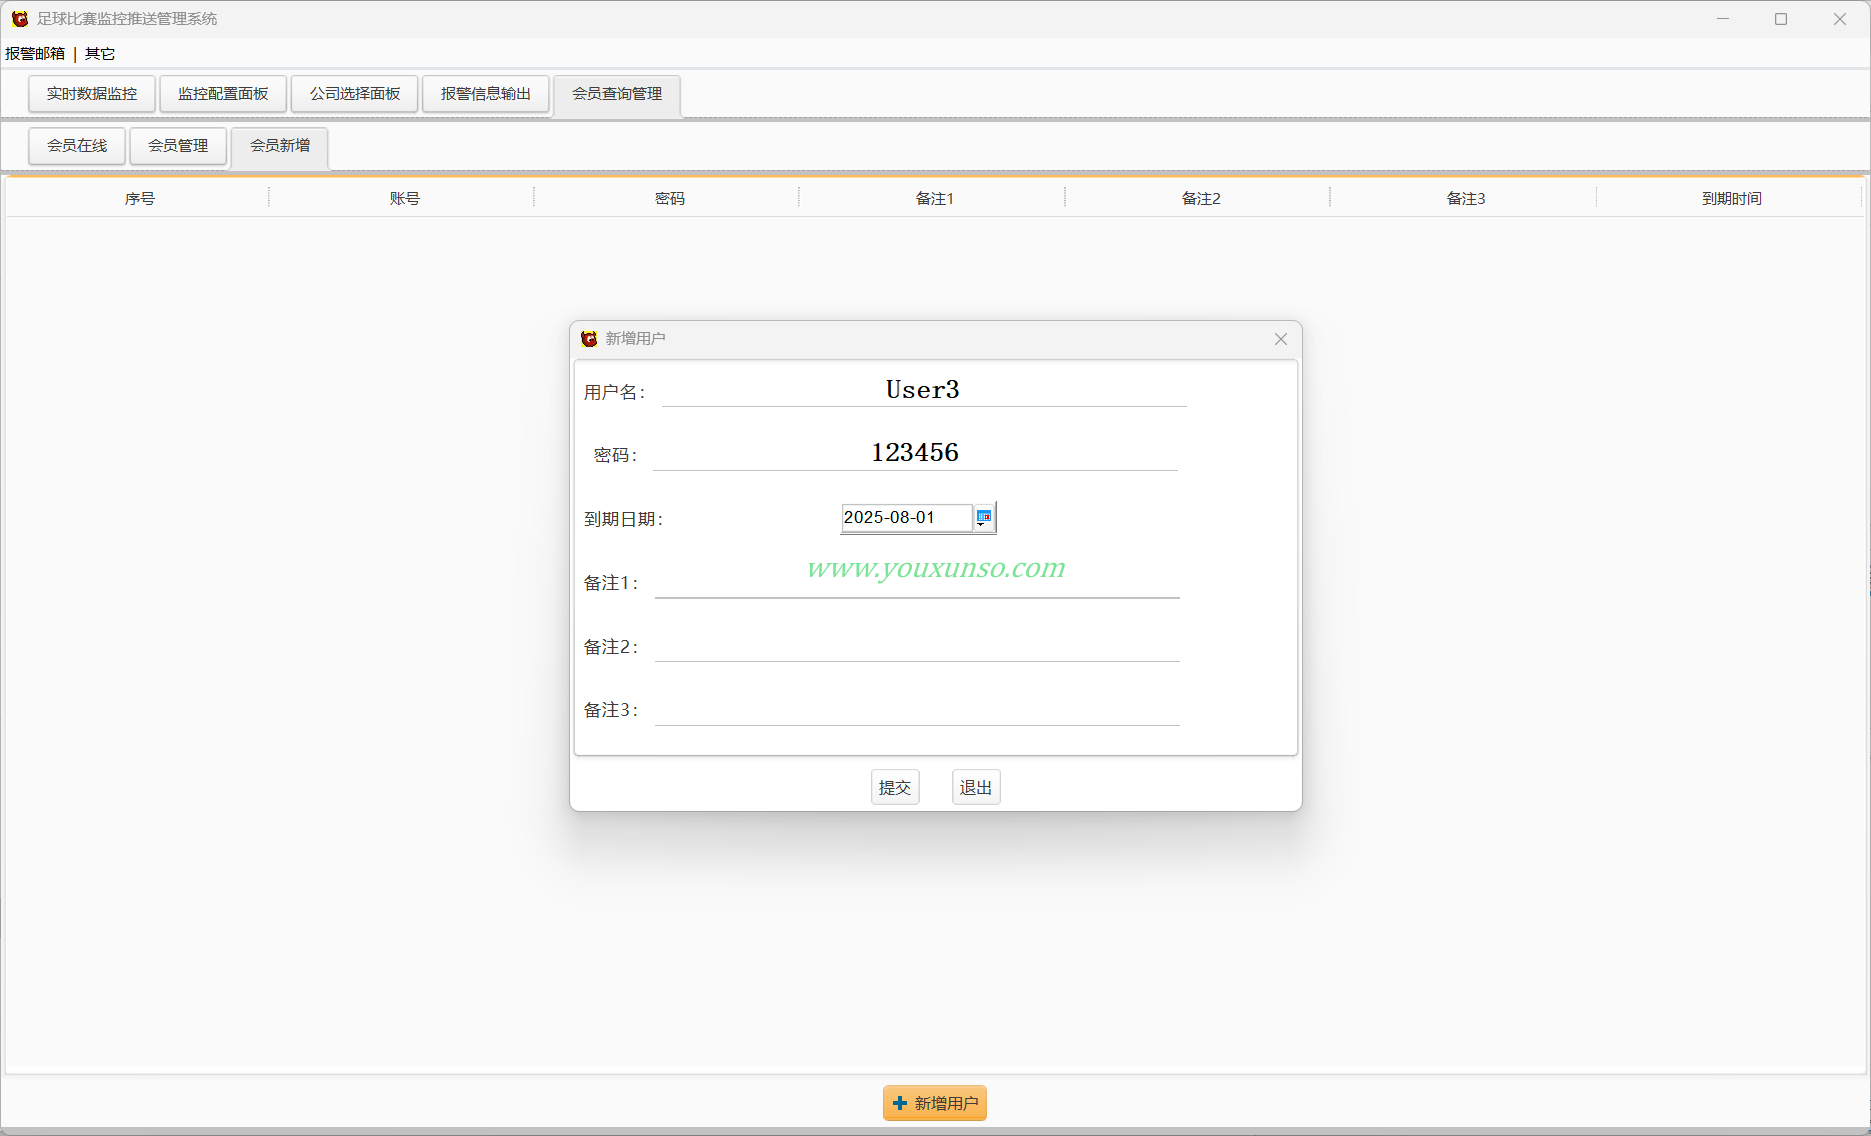Viewport: 1871px width, 1136px height.
Task: Select the 公司选择面板 tab
Action: coord(355,94)
